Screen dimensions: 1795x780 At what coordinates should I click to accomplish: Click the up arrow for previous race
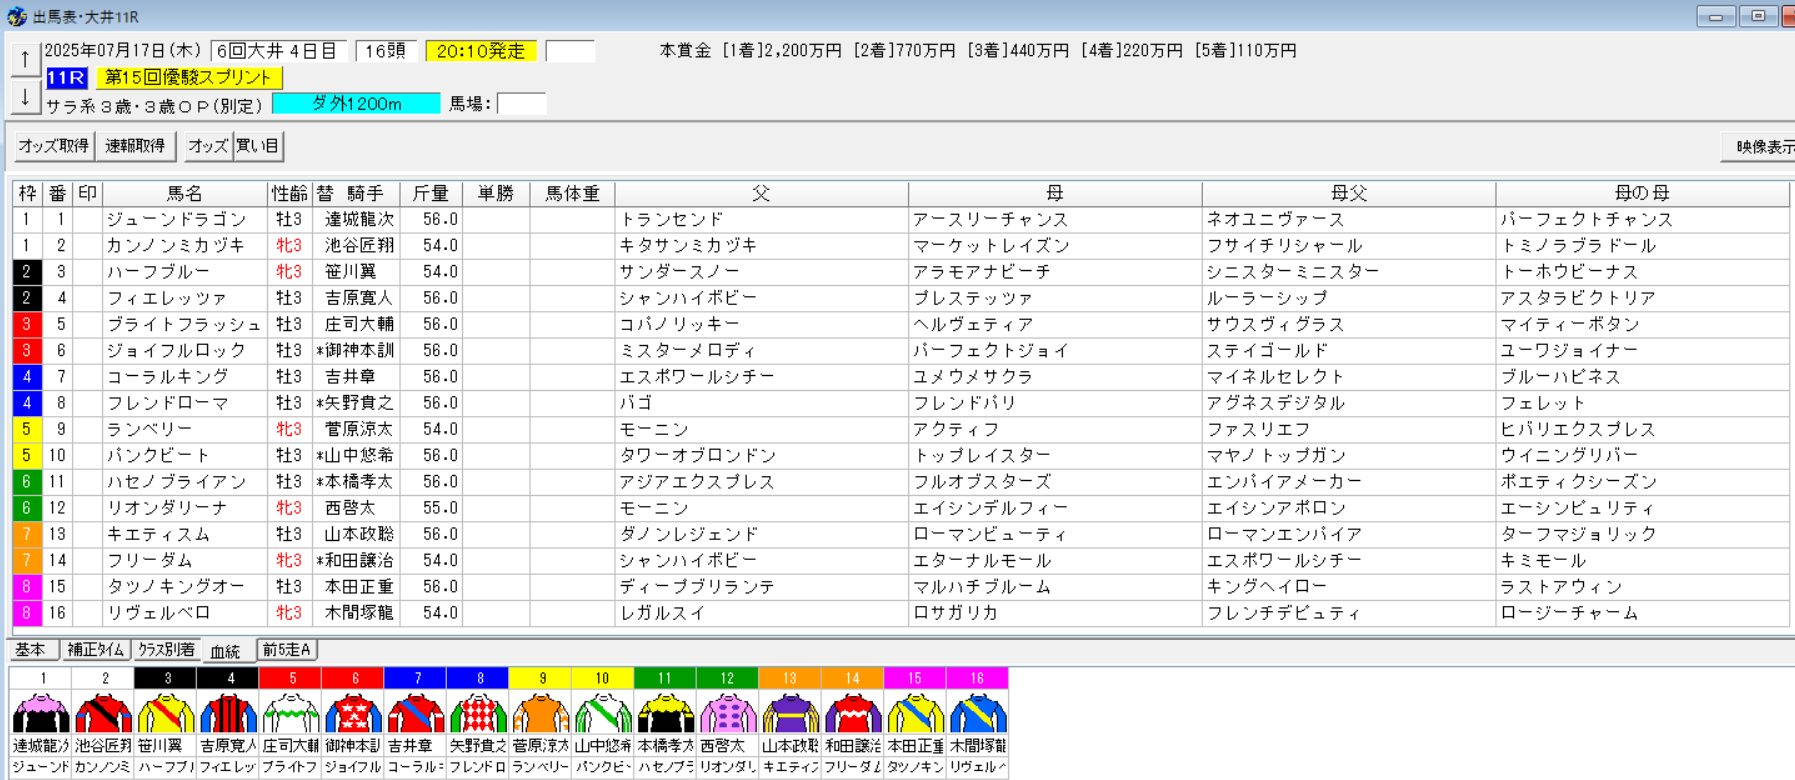[25, 59]
